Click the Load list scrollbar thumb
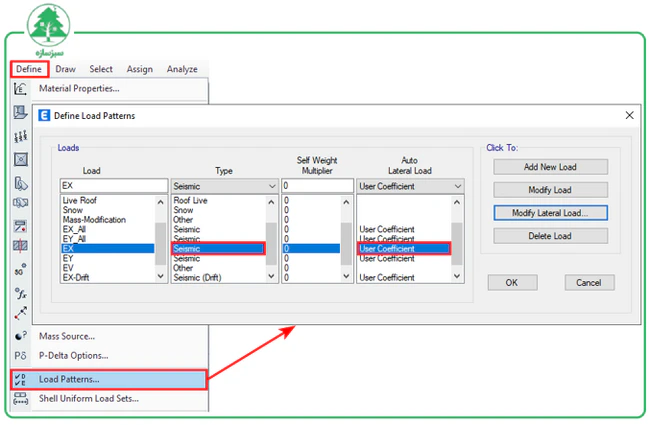Image resolution: width=650 pixels, height=425 pixels. (x=161, y=244)
